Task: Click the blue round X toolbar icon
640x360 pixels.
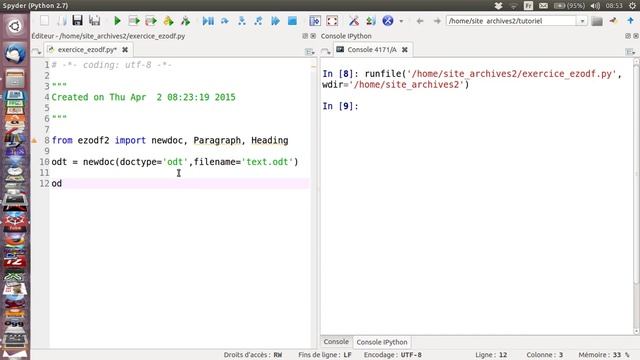Action: click(x=388, y=20)
